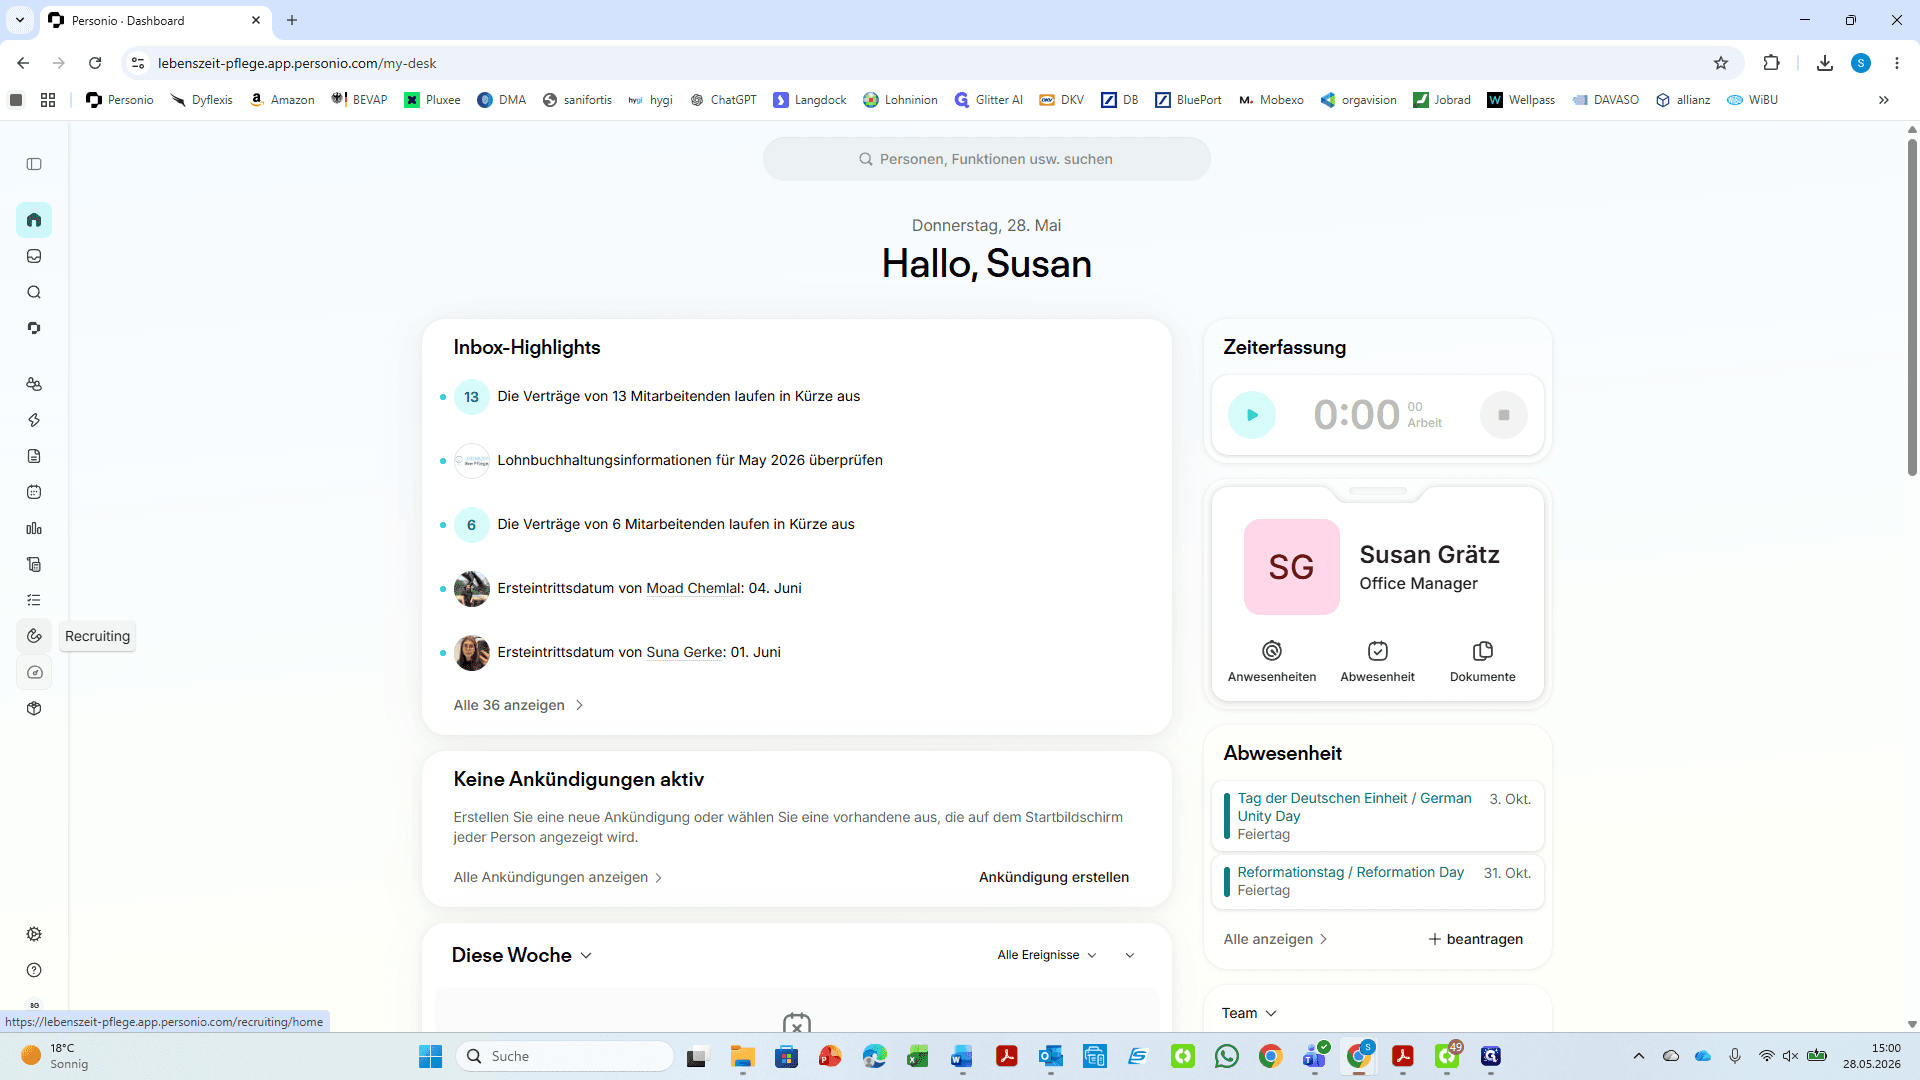Open the Inbox icon in the sidebar
The width and height of the screenshot is (1920, 1080).
(34, 256)
